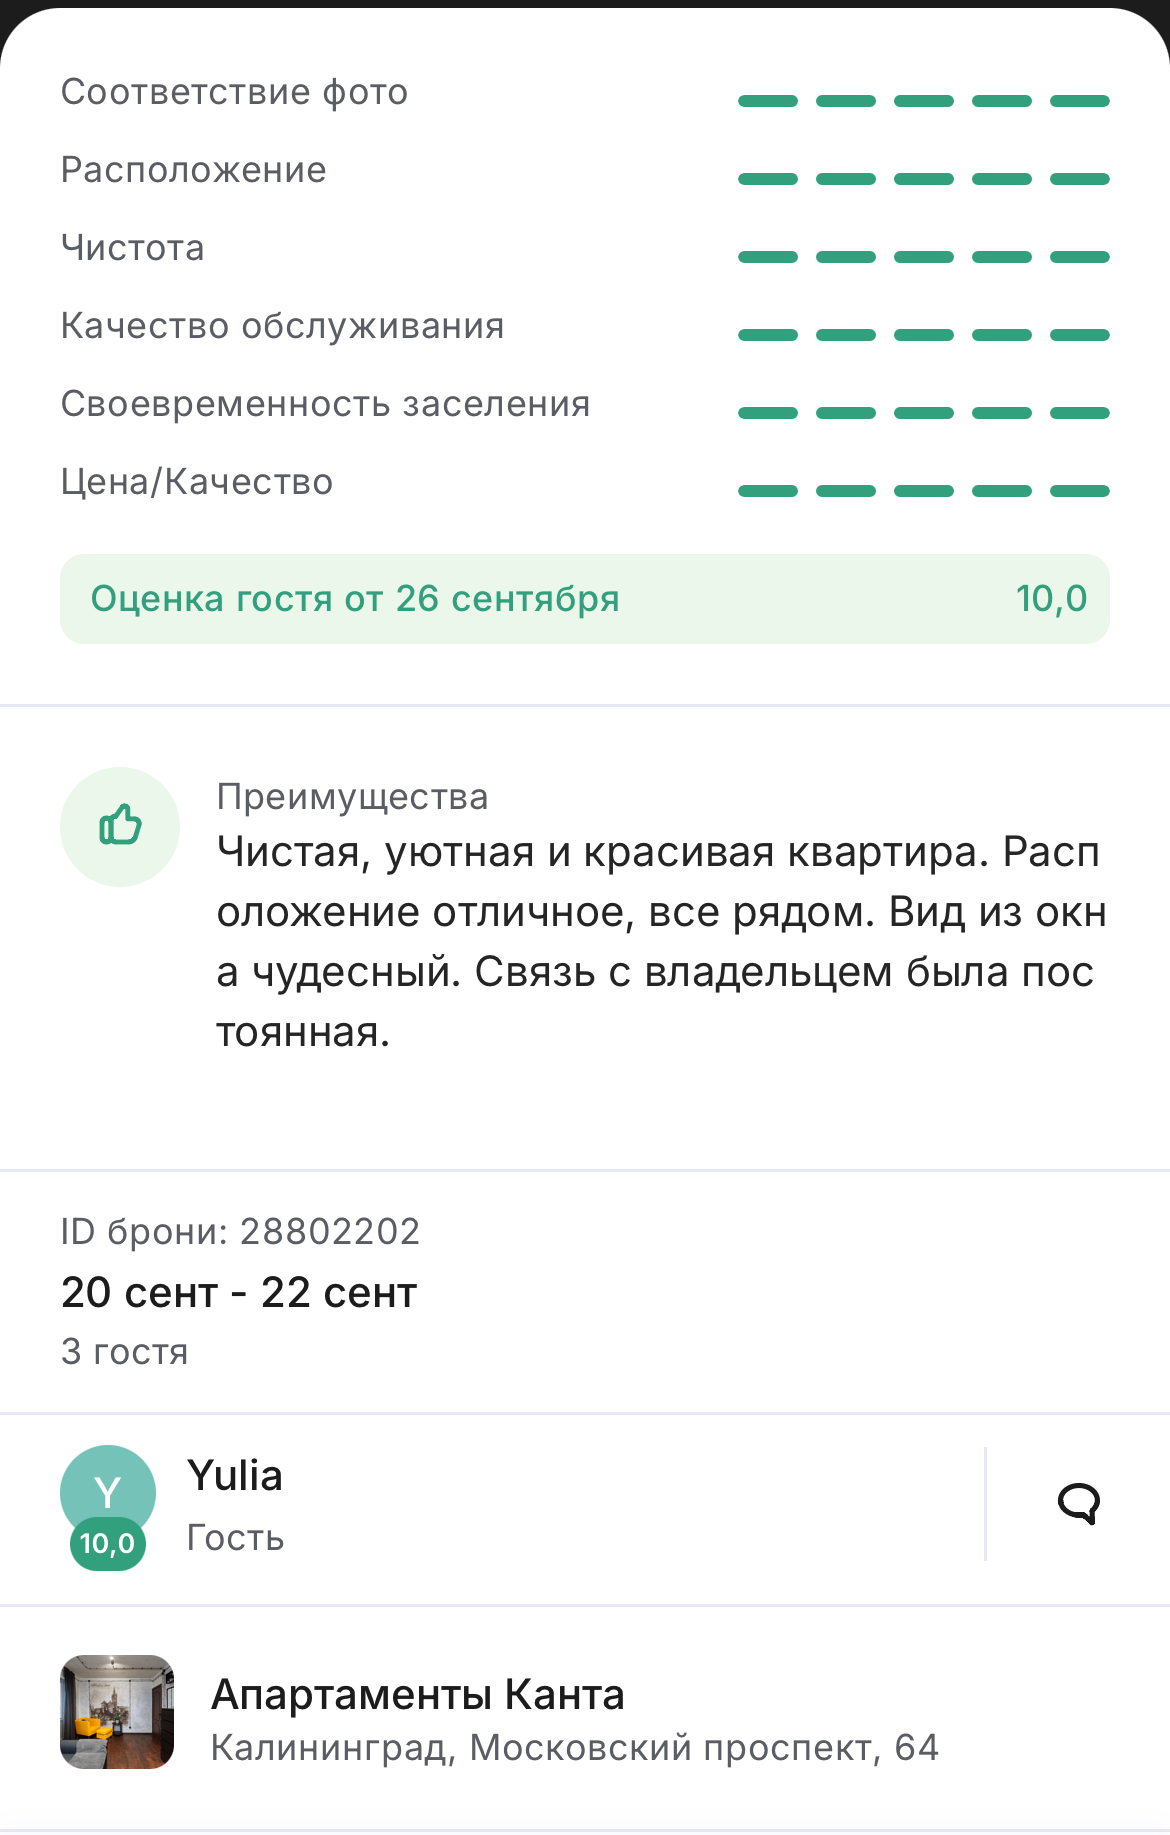This screenshot has height=1835, width=1170.
Task: Open the Апартаменты Канта photo thumbnail
Action: (x=117, y=1712)
